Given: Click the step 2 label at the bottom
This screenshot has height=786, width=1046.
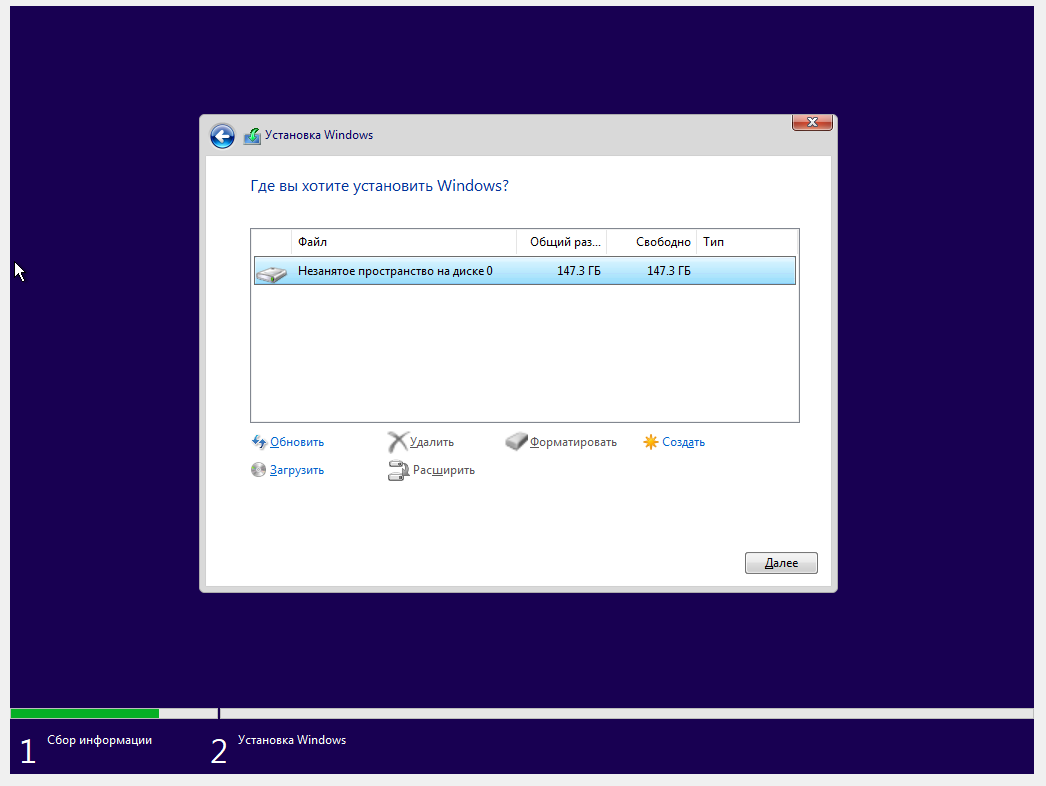Looking at the screenshot, I should tap(292, 740).
